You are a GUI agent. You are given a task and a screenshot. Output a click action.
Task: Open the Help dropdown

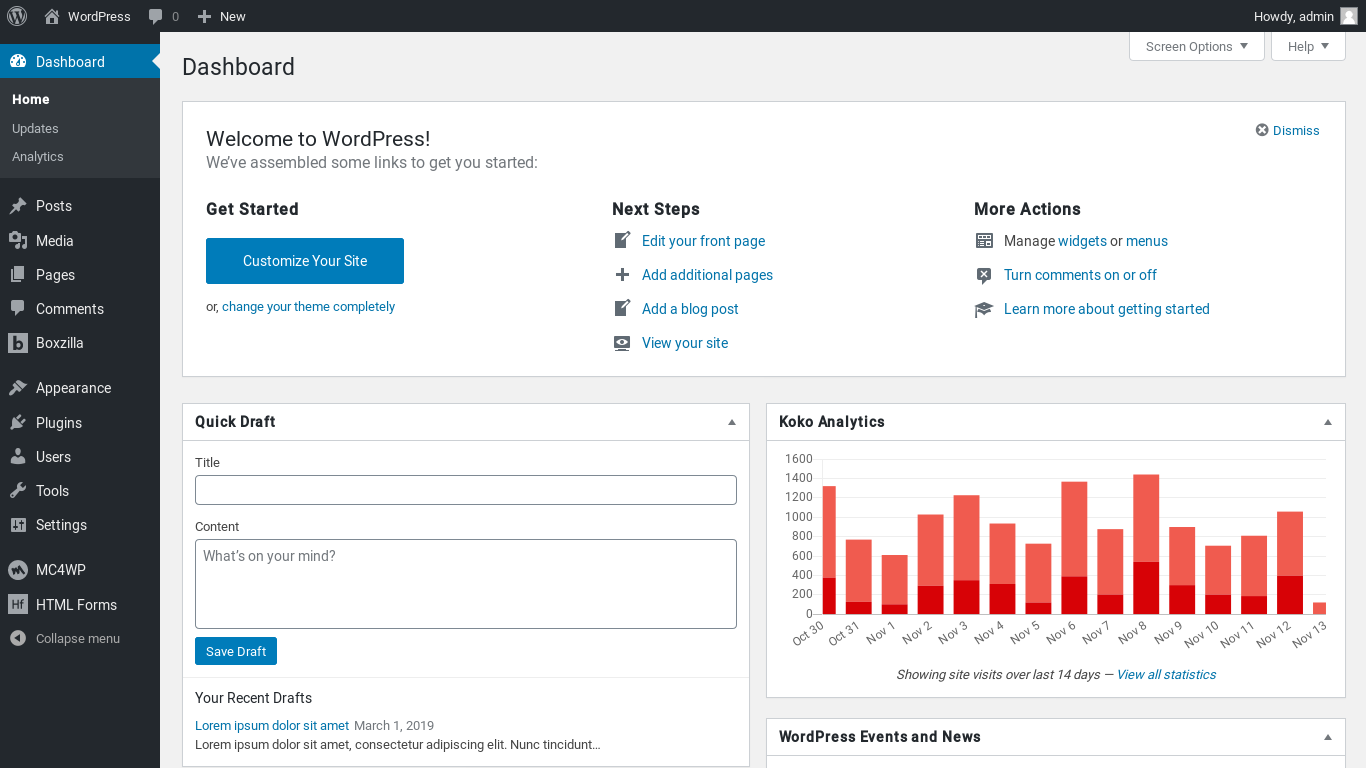point(1307,46)
